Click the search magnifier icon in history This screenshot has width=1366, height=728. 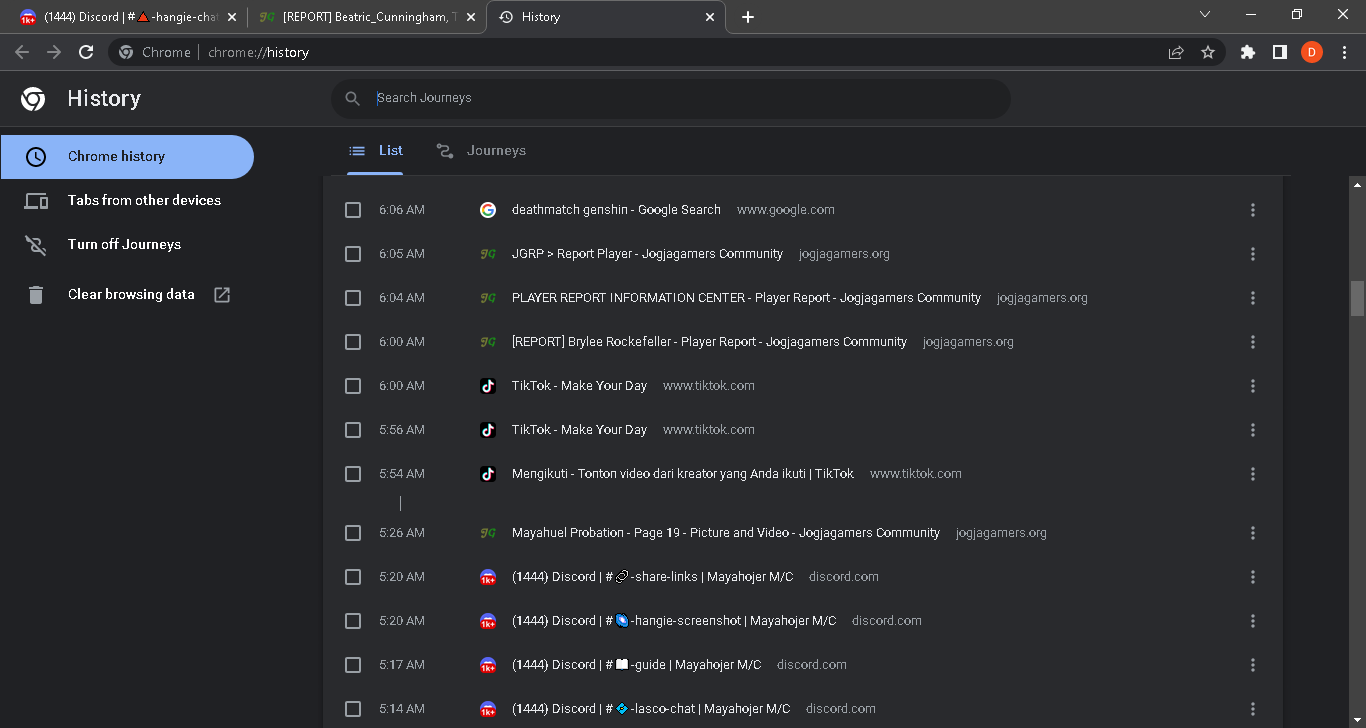(x=352, y=98)
